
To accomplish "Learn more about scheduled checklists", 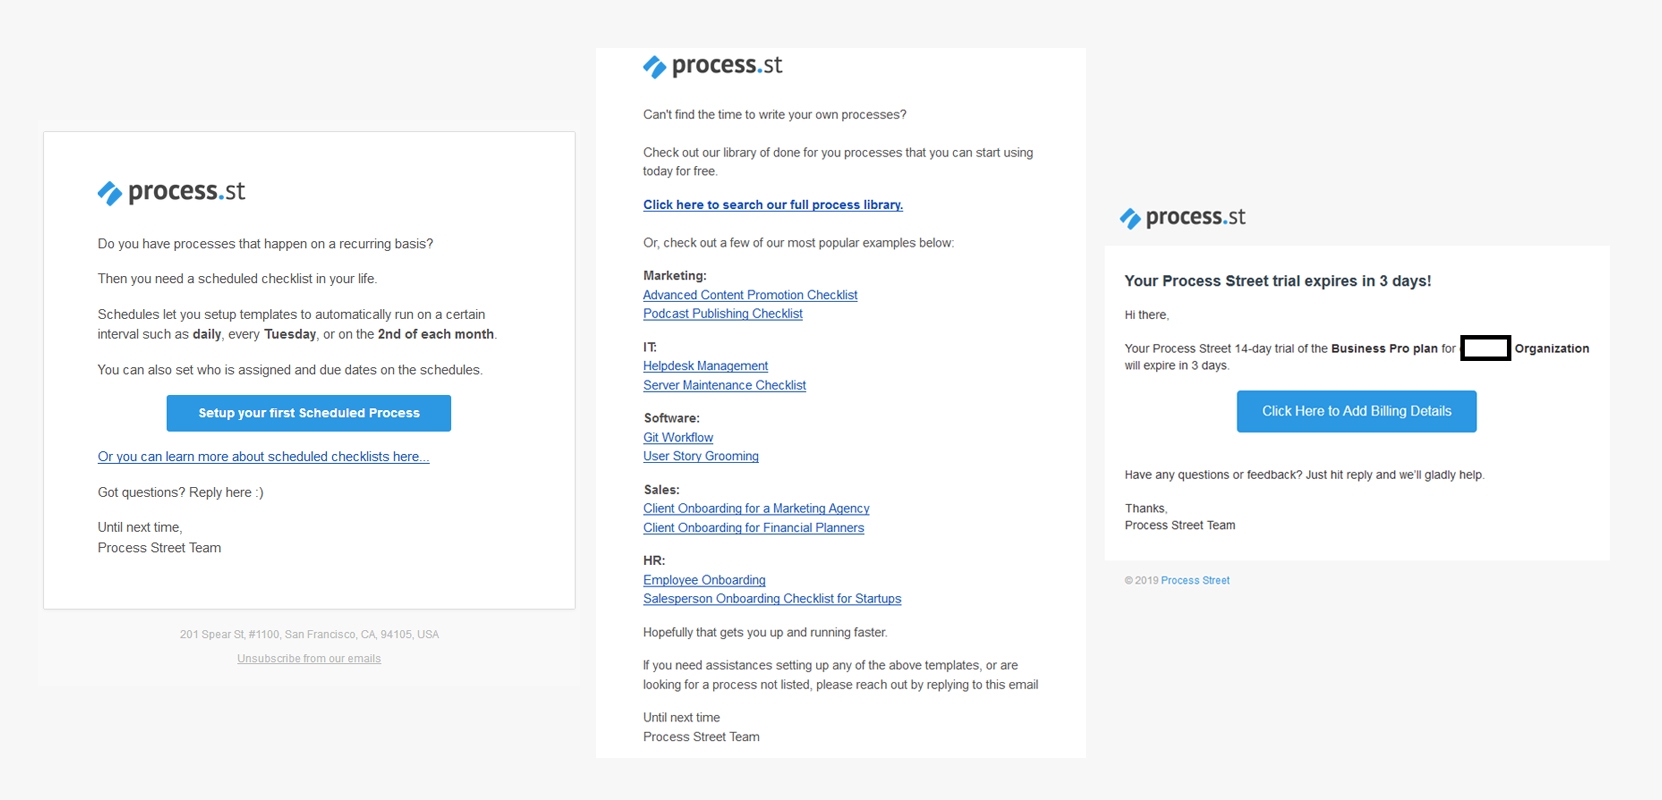I will pos(263,456).
